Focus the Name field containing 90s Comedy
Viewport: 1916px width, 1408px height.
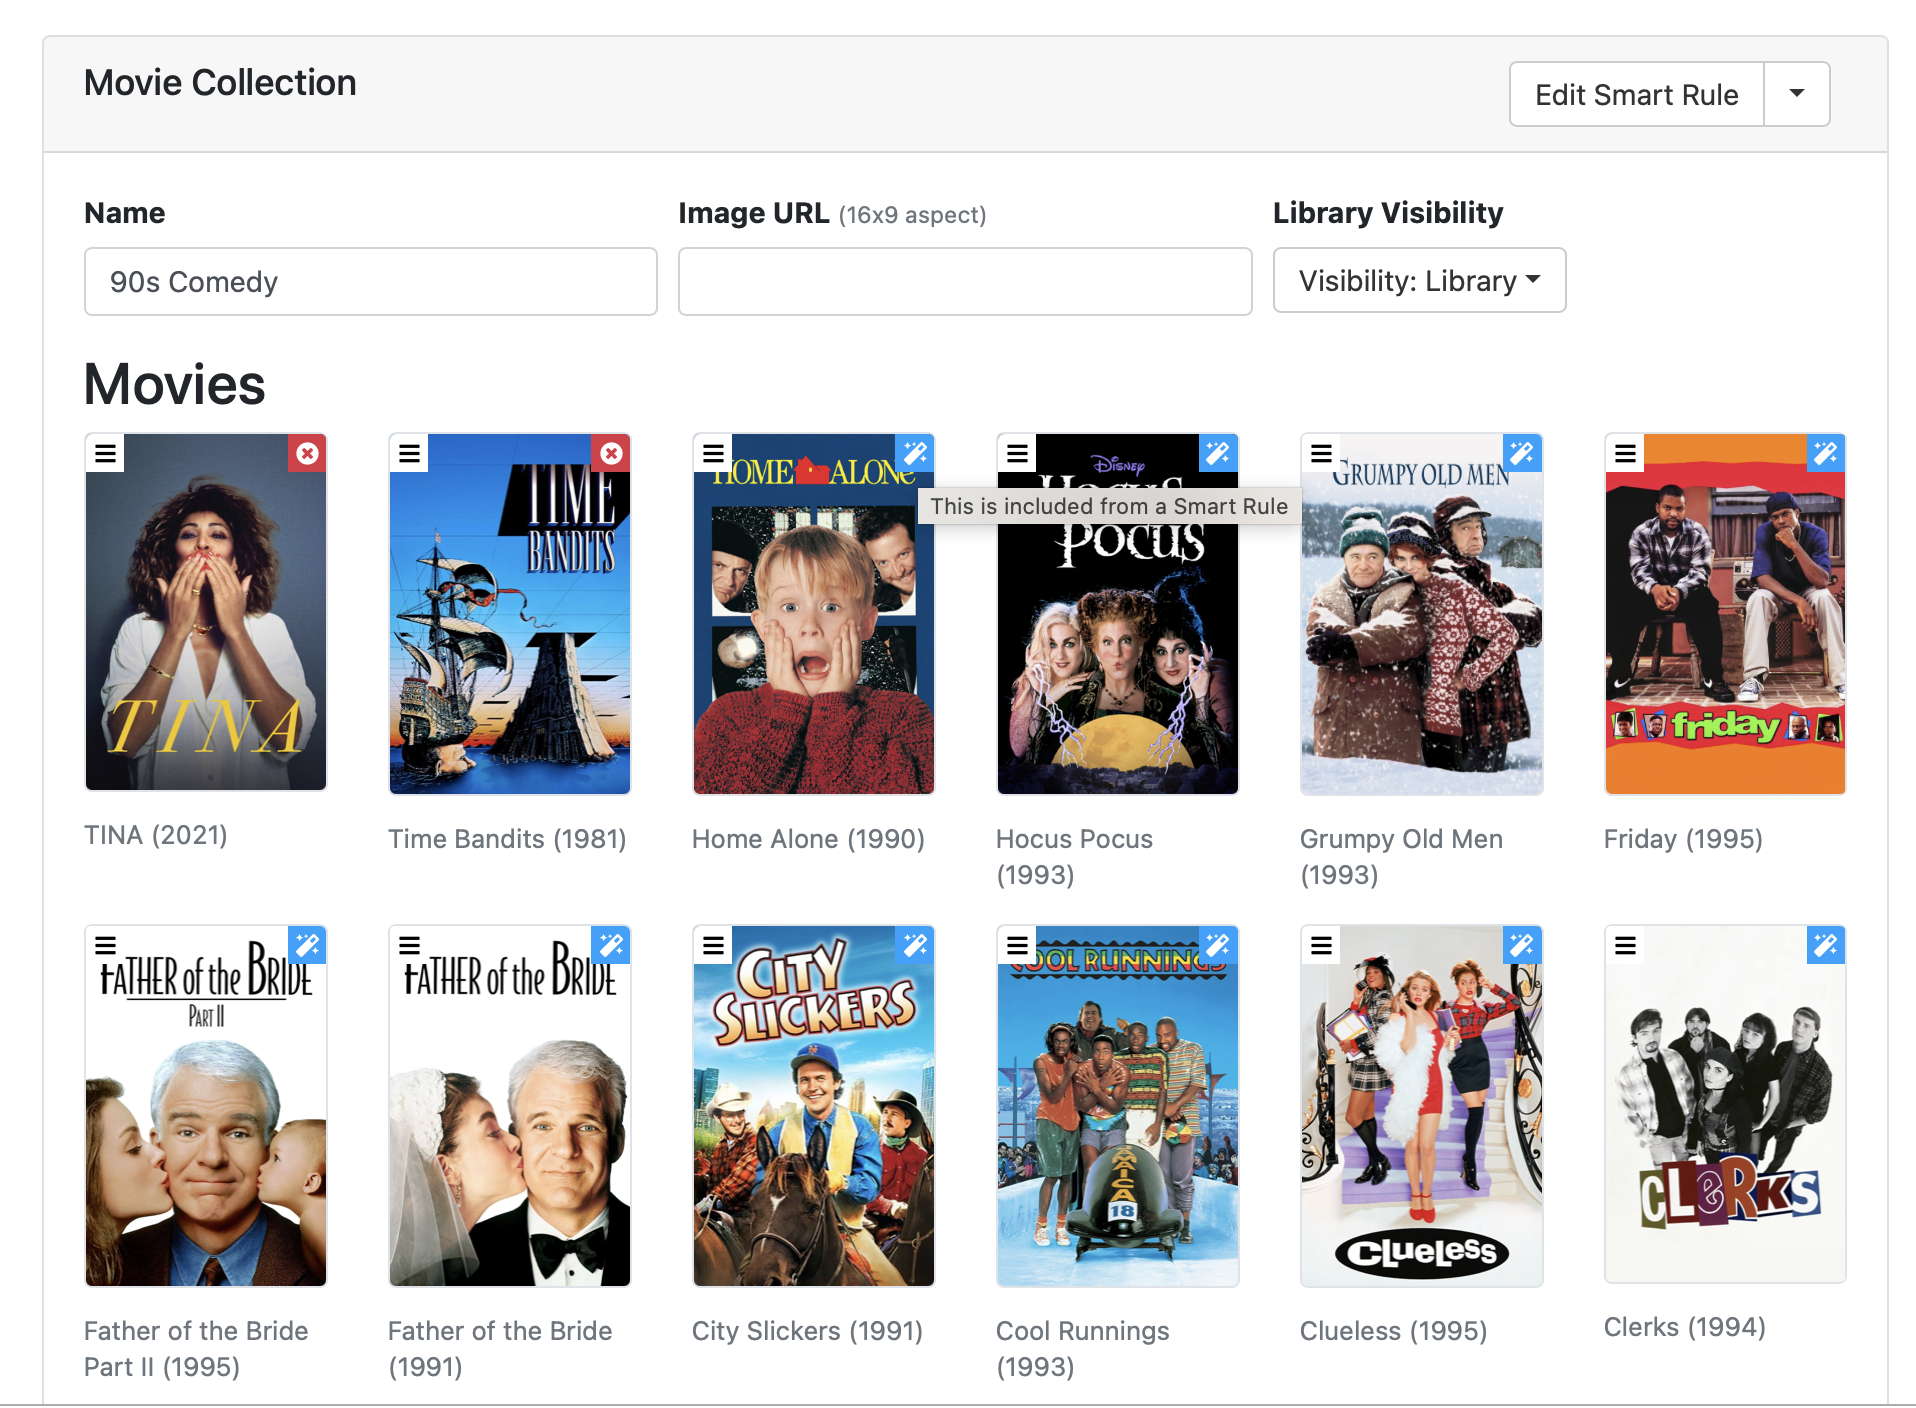pyautogui.click(x=371, y=282)
